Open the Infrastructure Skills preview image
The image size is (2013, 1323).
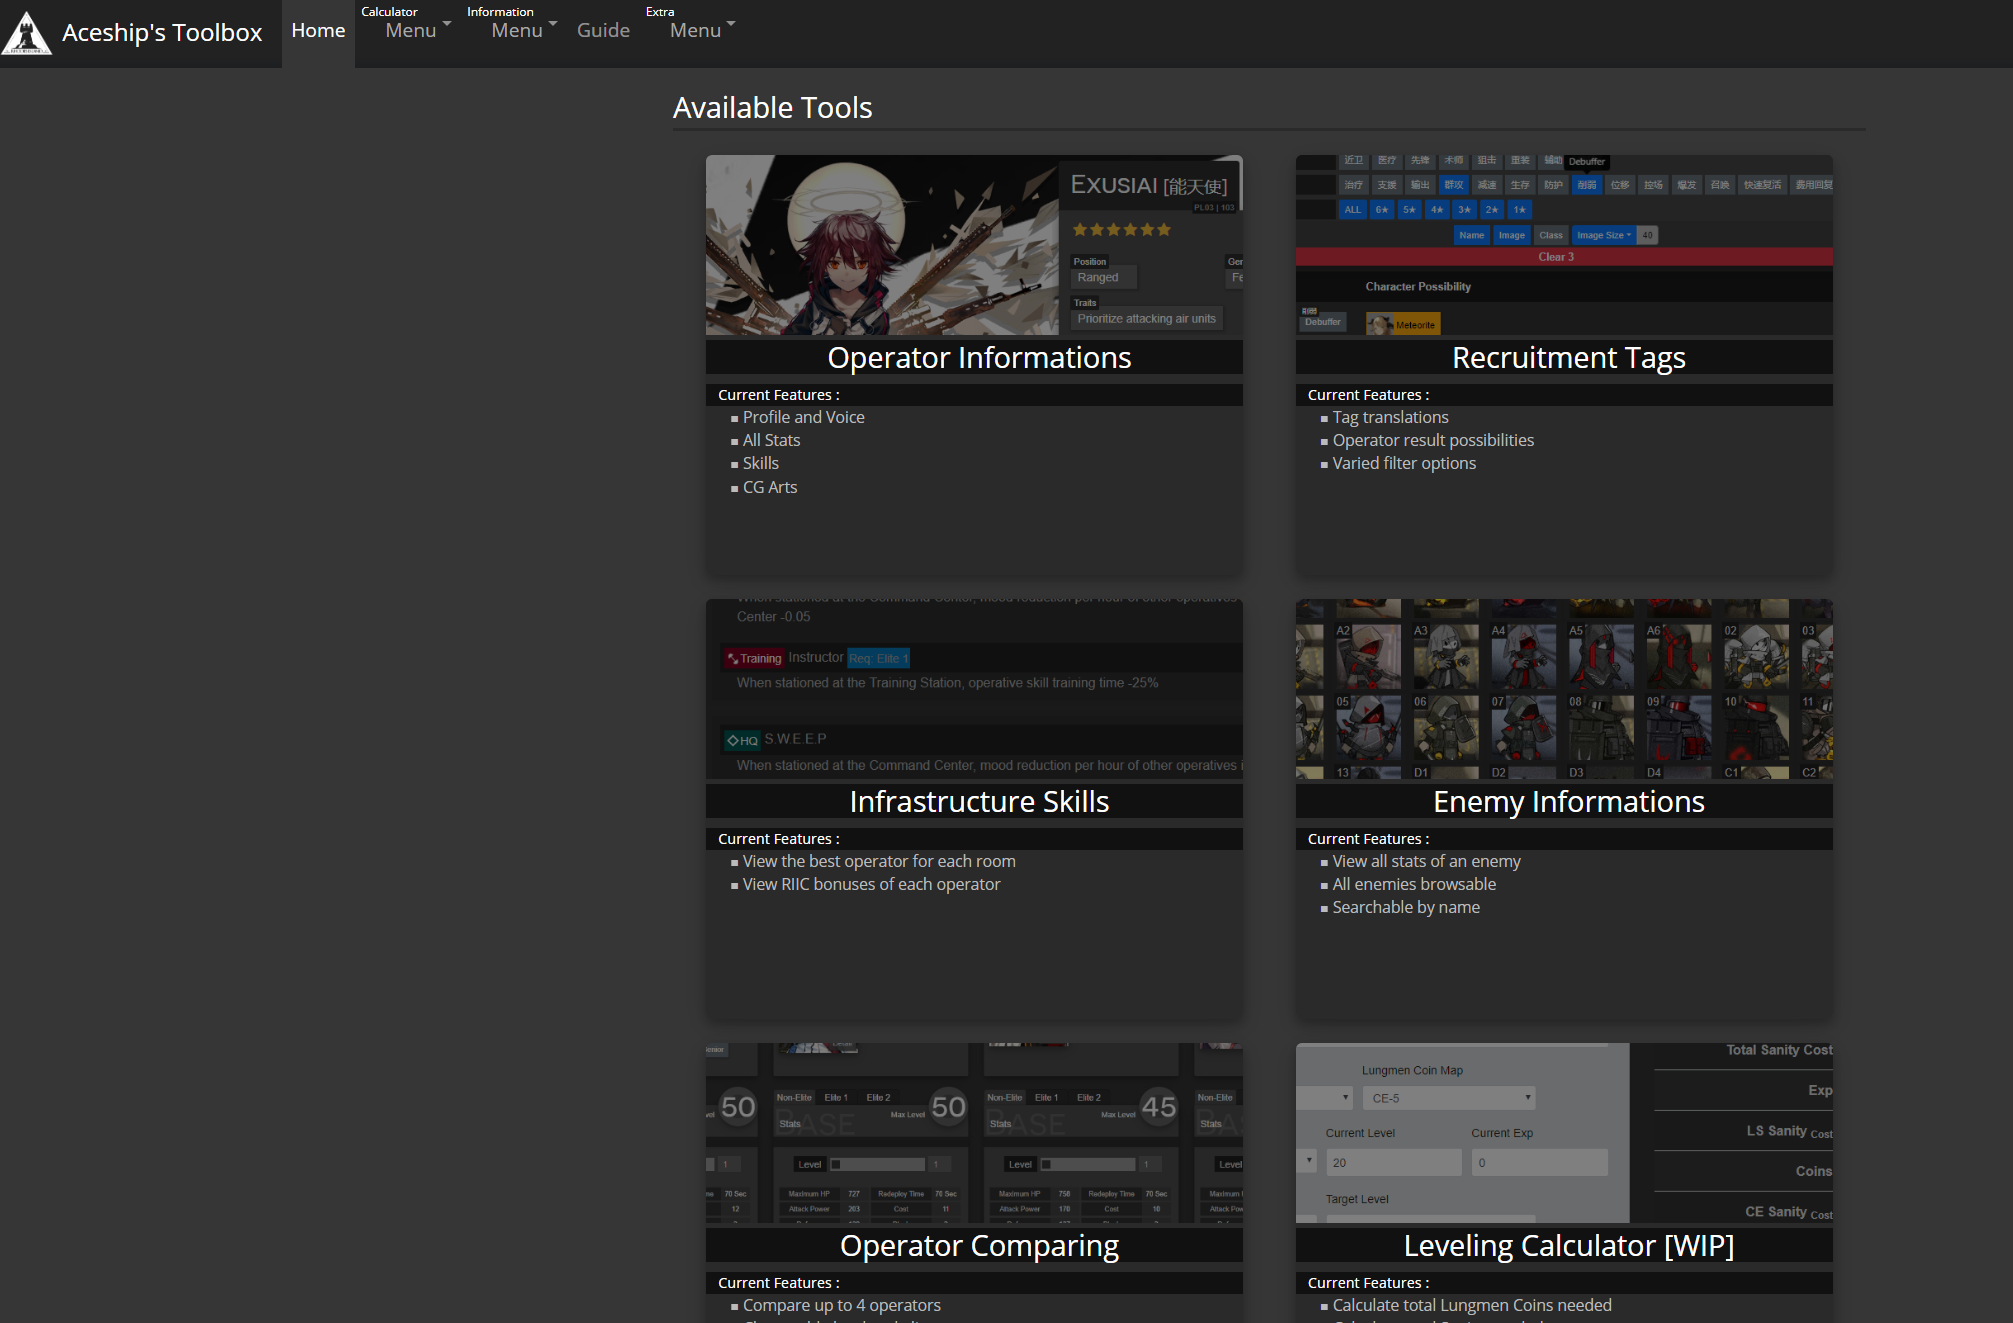(974, 689)
